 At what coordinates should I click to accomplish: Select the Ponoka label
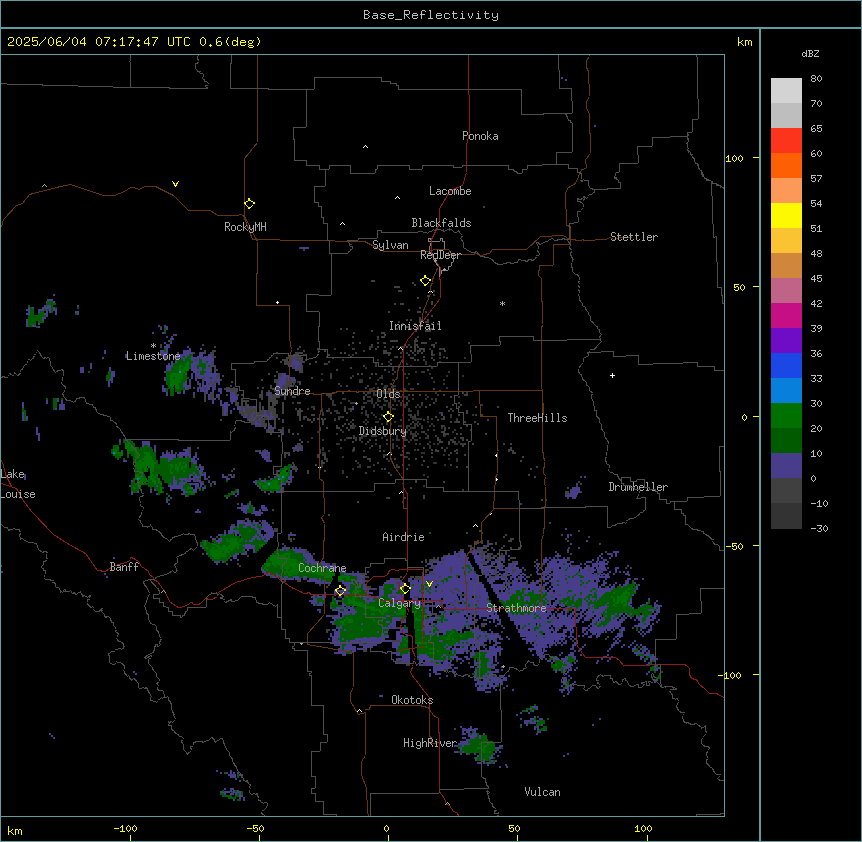(480, 136)
